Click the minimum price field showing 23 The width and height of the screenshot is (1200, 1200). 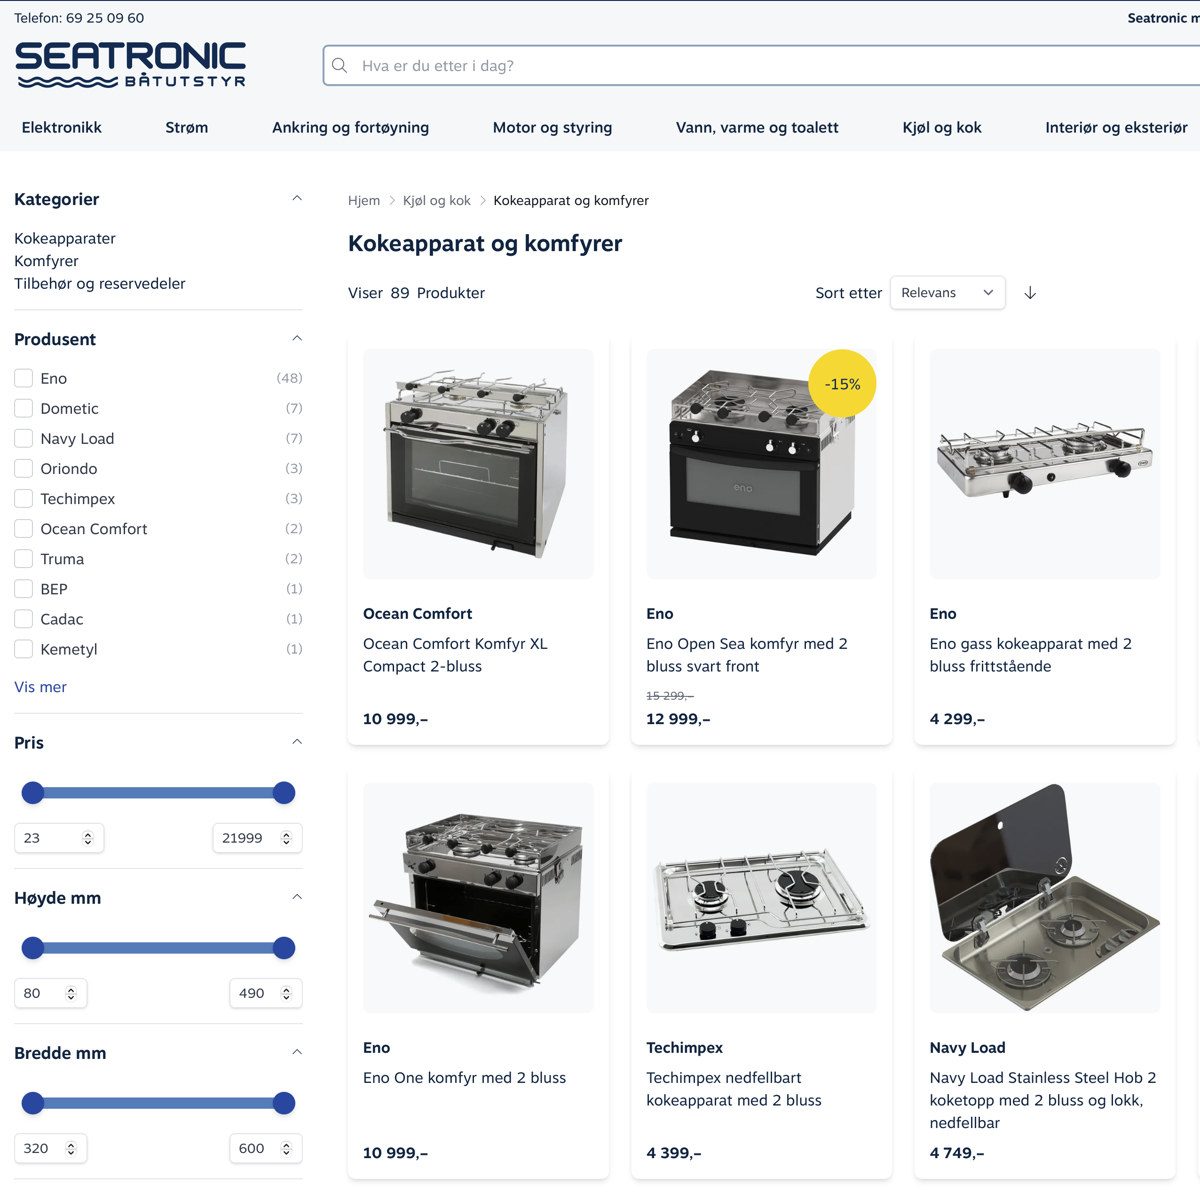pyautogui.click(x=59, y=838)
